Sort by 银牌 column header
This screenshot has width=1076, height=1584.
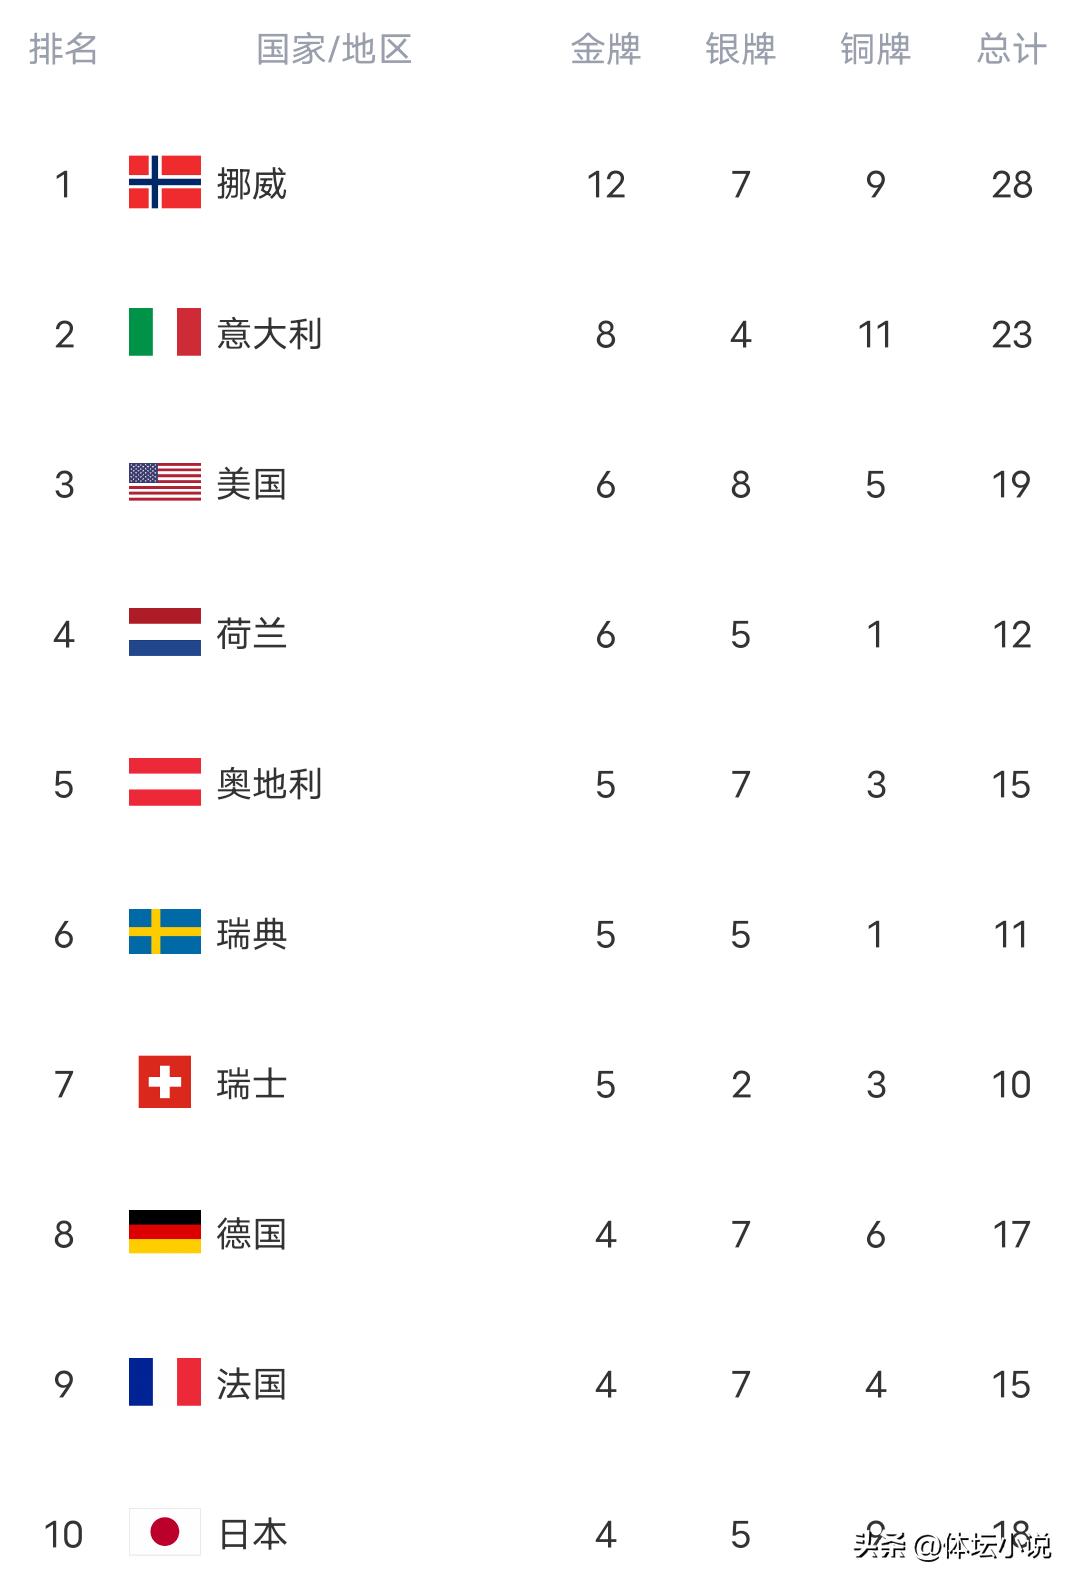click(740, 49)
